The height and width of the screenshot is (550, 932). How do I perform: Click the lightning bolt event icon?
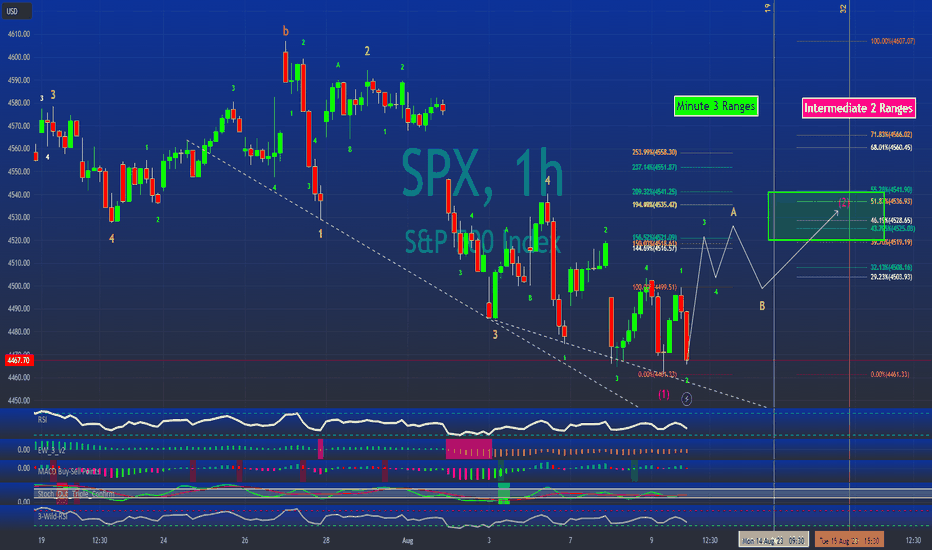687,399
